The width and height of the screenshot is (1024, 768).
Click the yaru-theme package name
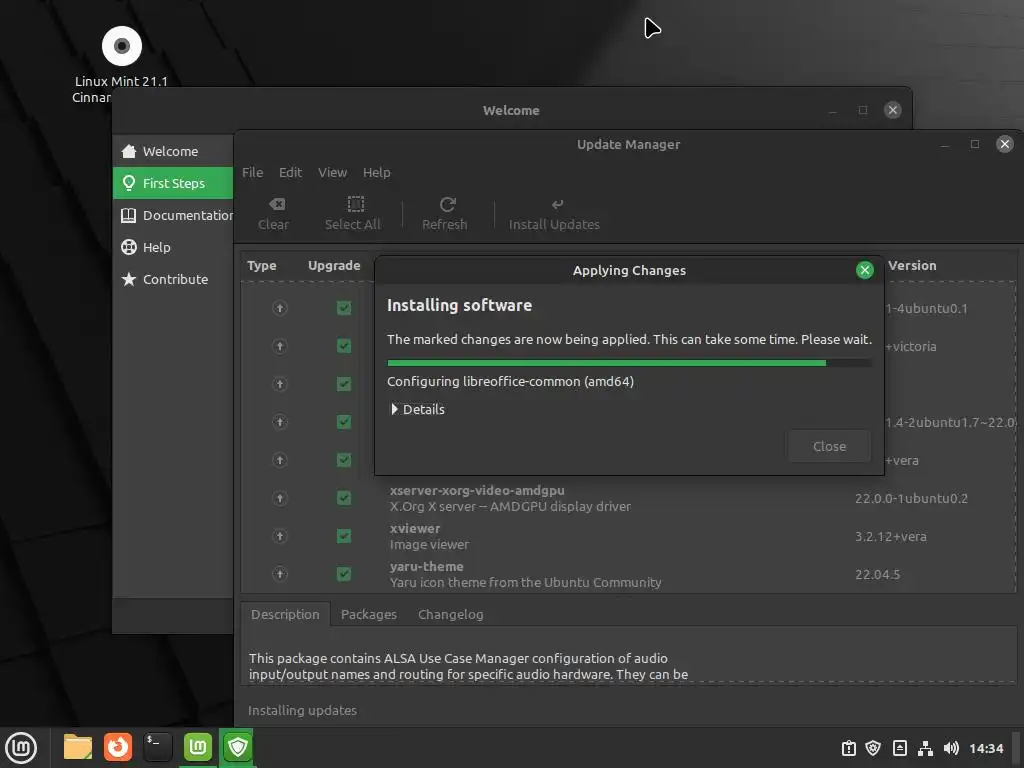click(426, 566)
